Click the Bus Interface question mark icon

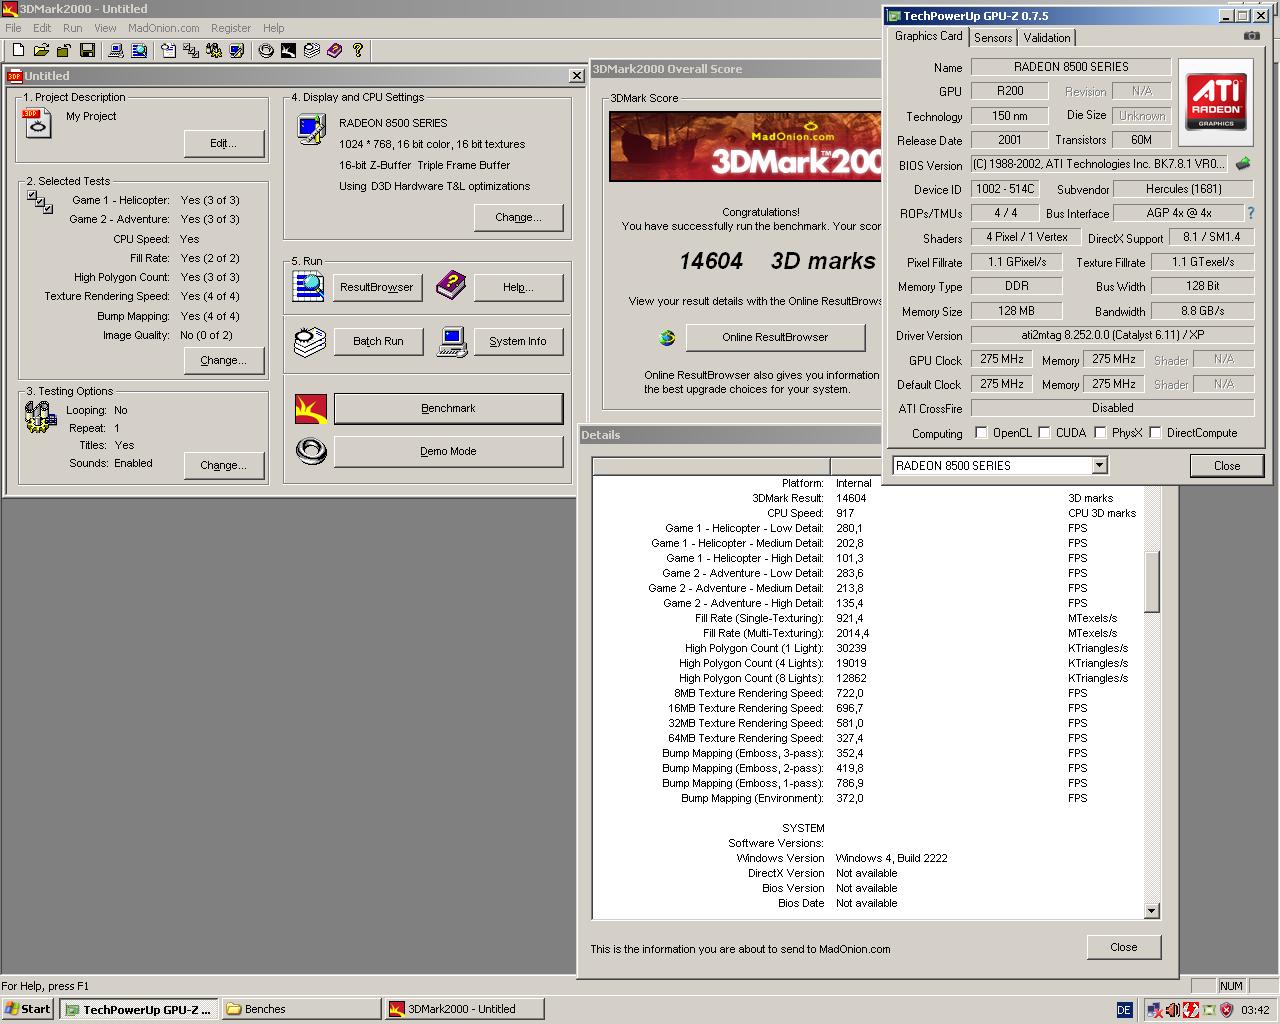pyautogui.click(x=1250, y=213)
